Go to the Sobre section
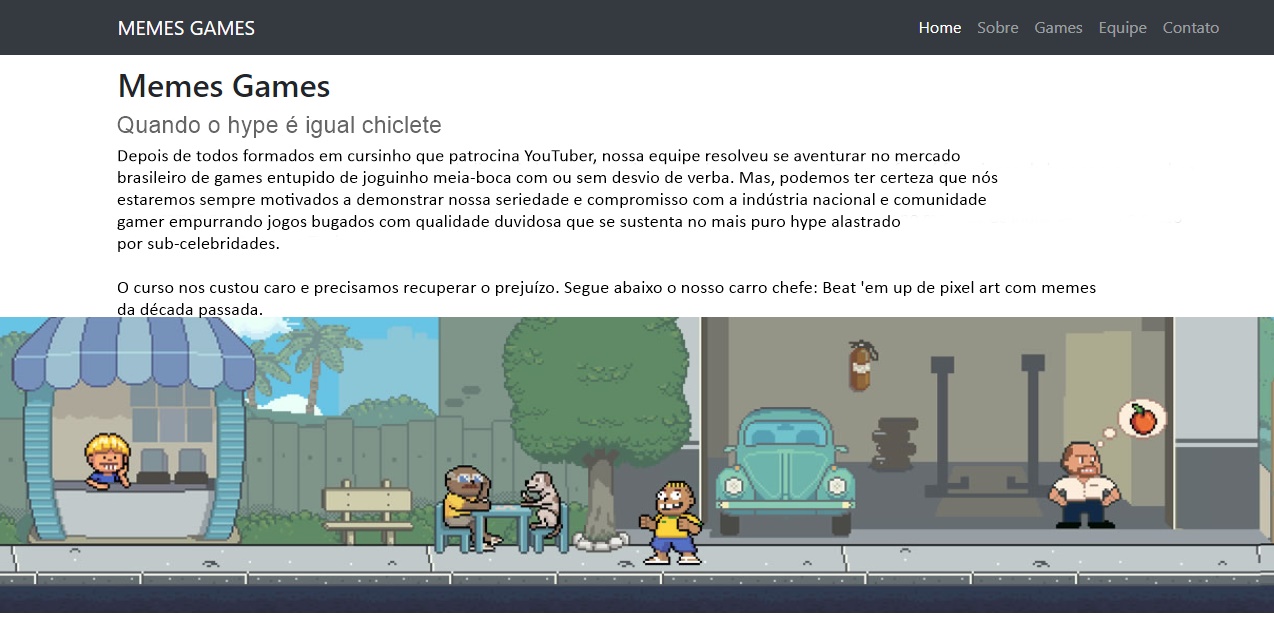This screenshot has height=617, width=1274. point(997,28)
